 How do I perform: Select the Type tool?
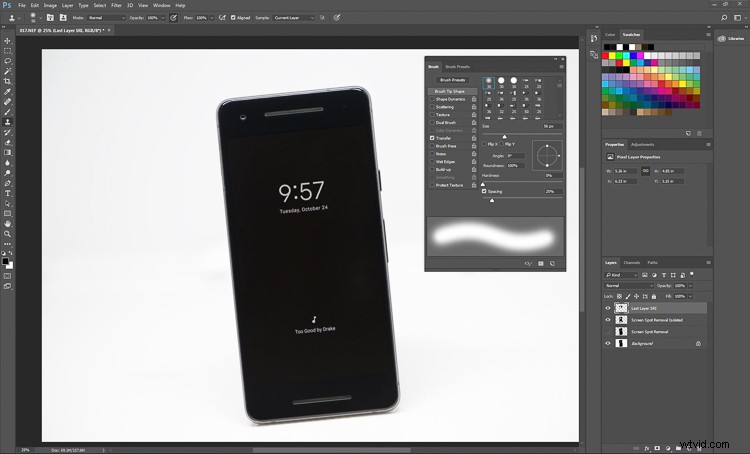coord(8,193)
